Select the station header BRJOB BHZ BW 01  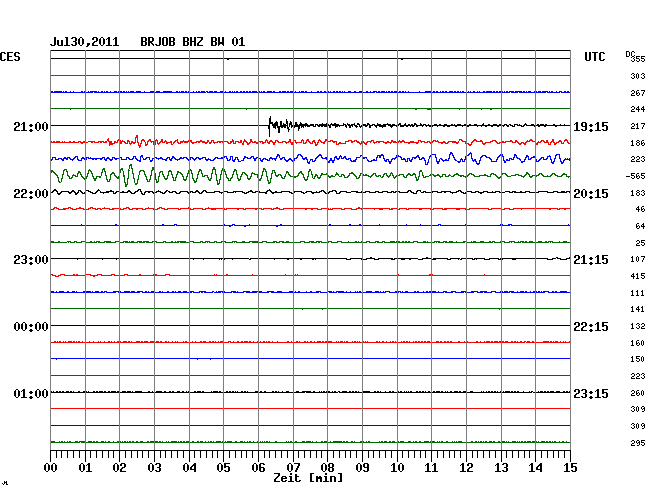tap(193, 42)
